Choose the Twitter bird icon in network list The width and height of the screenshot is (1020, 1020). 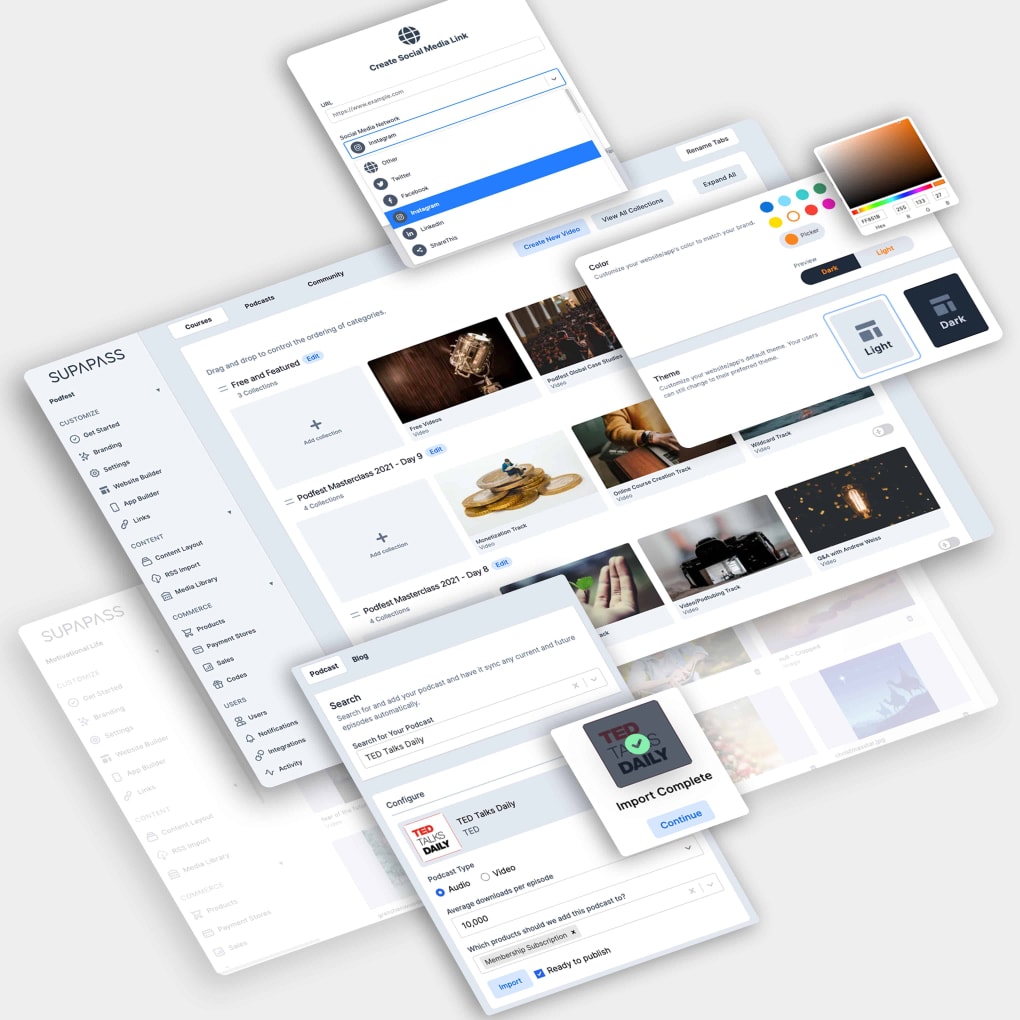pos(381,184)
